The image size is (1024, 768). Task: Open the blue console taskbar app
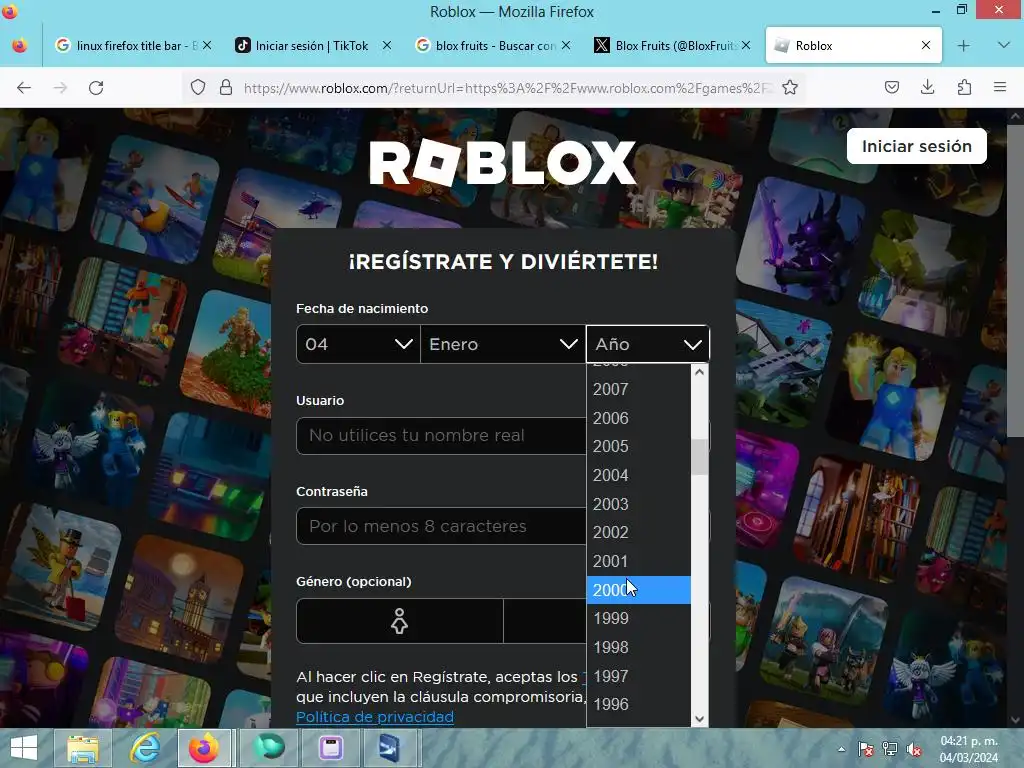point(389,748)
